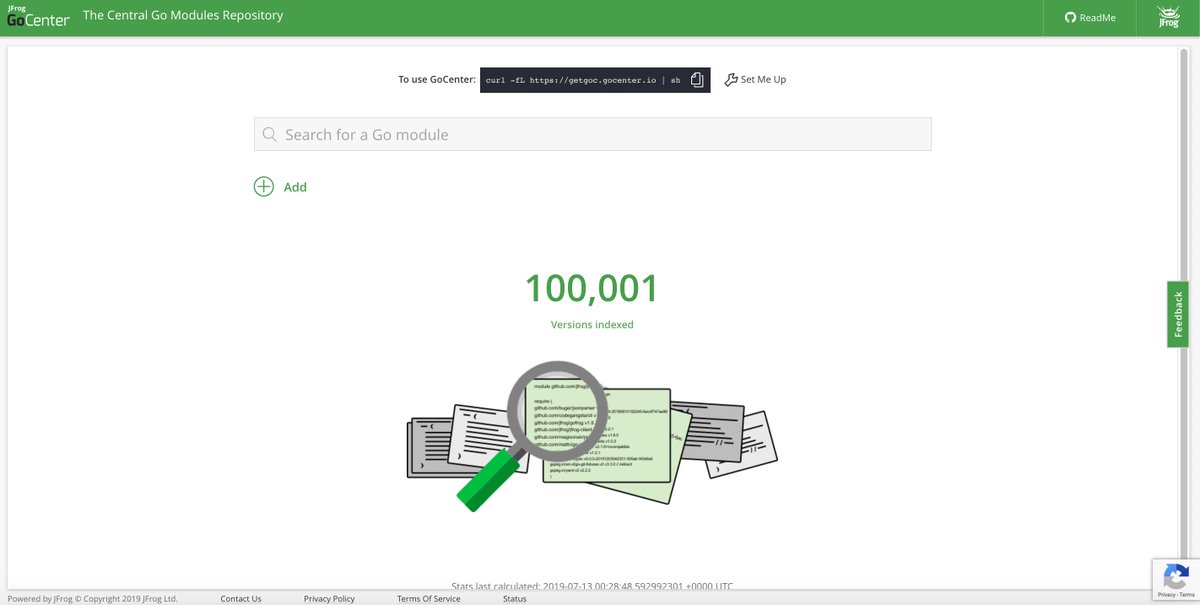Click the 100,001 versions count
The width and height of the screenshot is (1200, 605).
[x=592, y=288]
